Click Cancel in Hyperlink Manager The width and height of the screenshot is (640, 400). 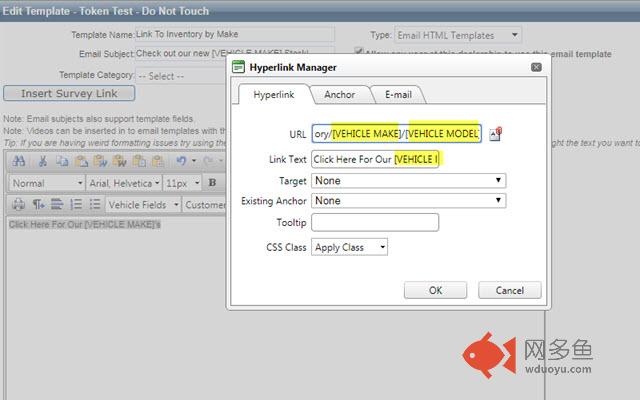coord(510,290)
